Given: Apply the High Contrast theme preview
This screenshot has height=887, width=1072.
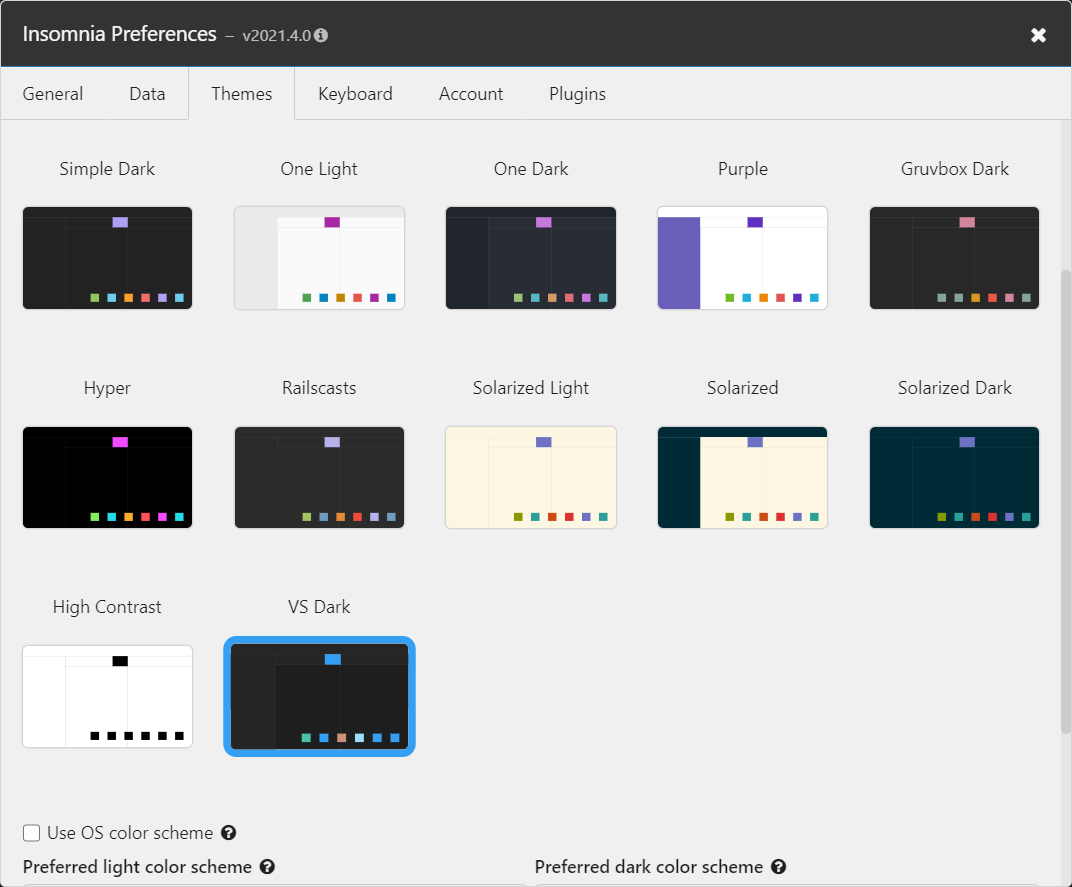Looking at the screenshot, I should pos(107,696).
